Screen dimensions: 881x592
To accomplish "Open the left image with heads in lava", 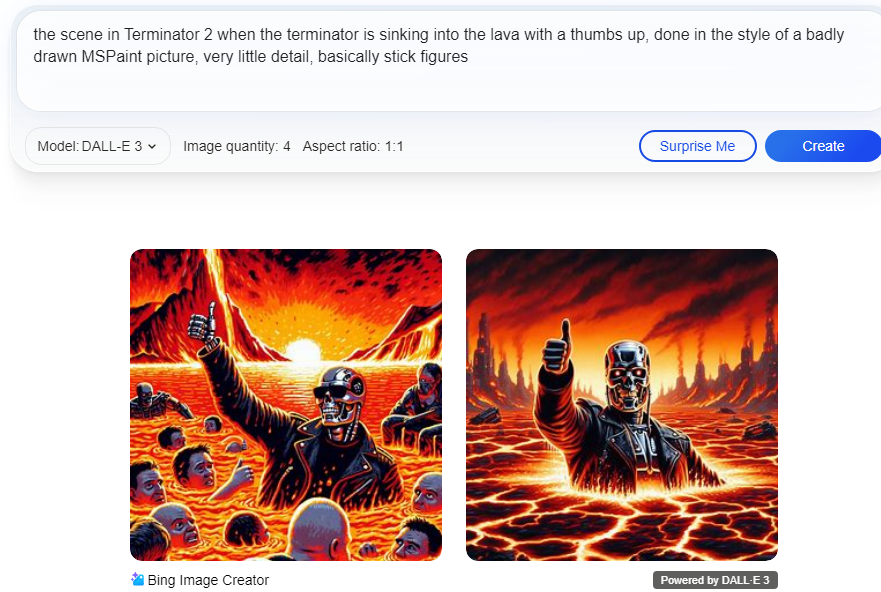I will 286,405.
